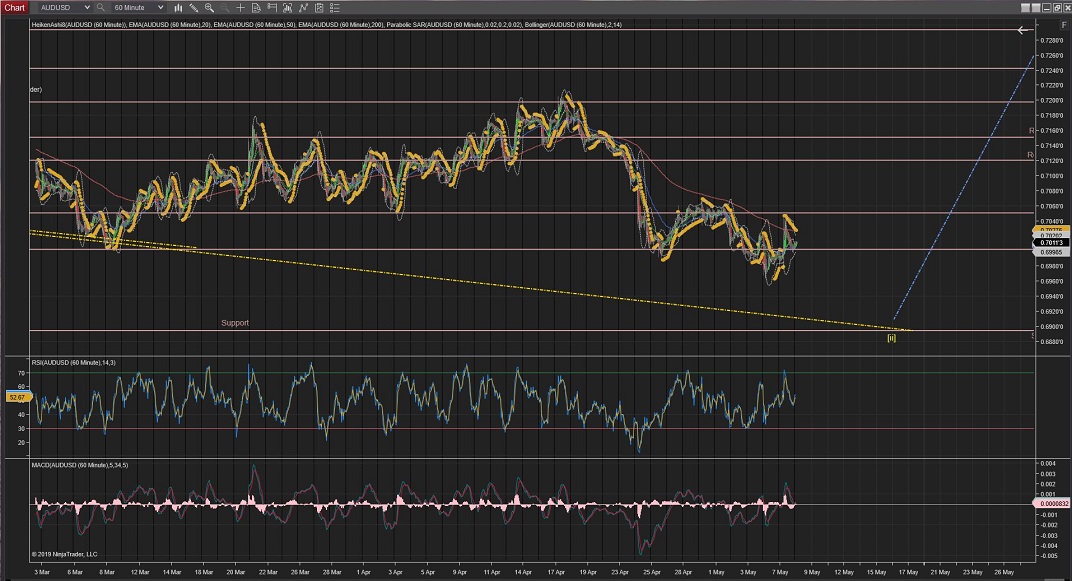
Task: Open the data box icon
Action: tap(256, 7)
